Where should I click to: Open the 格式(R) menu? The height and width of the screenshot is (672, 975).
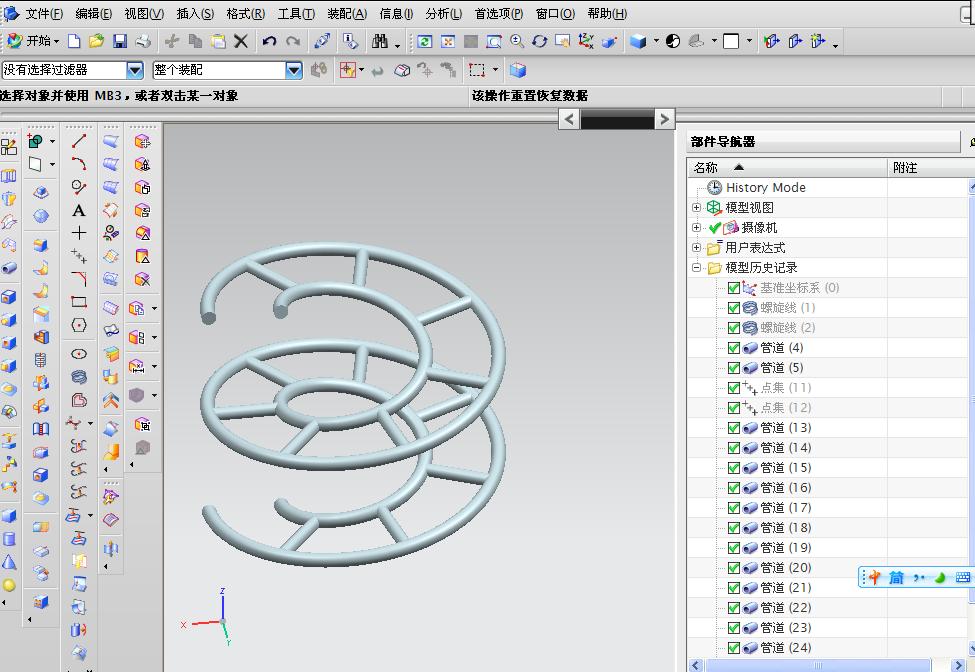[x=245, y=13]
